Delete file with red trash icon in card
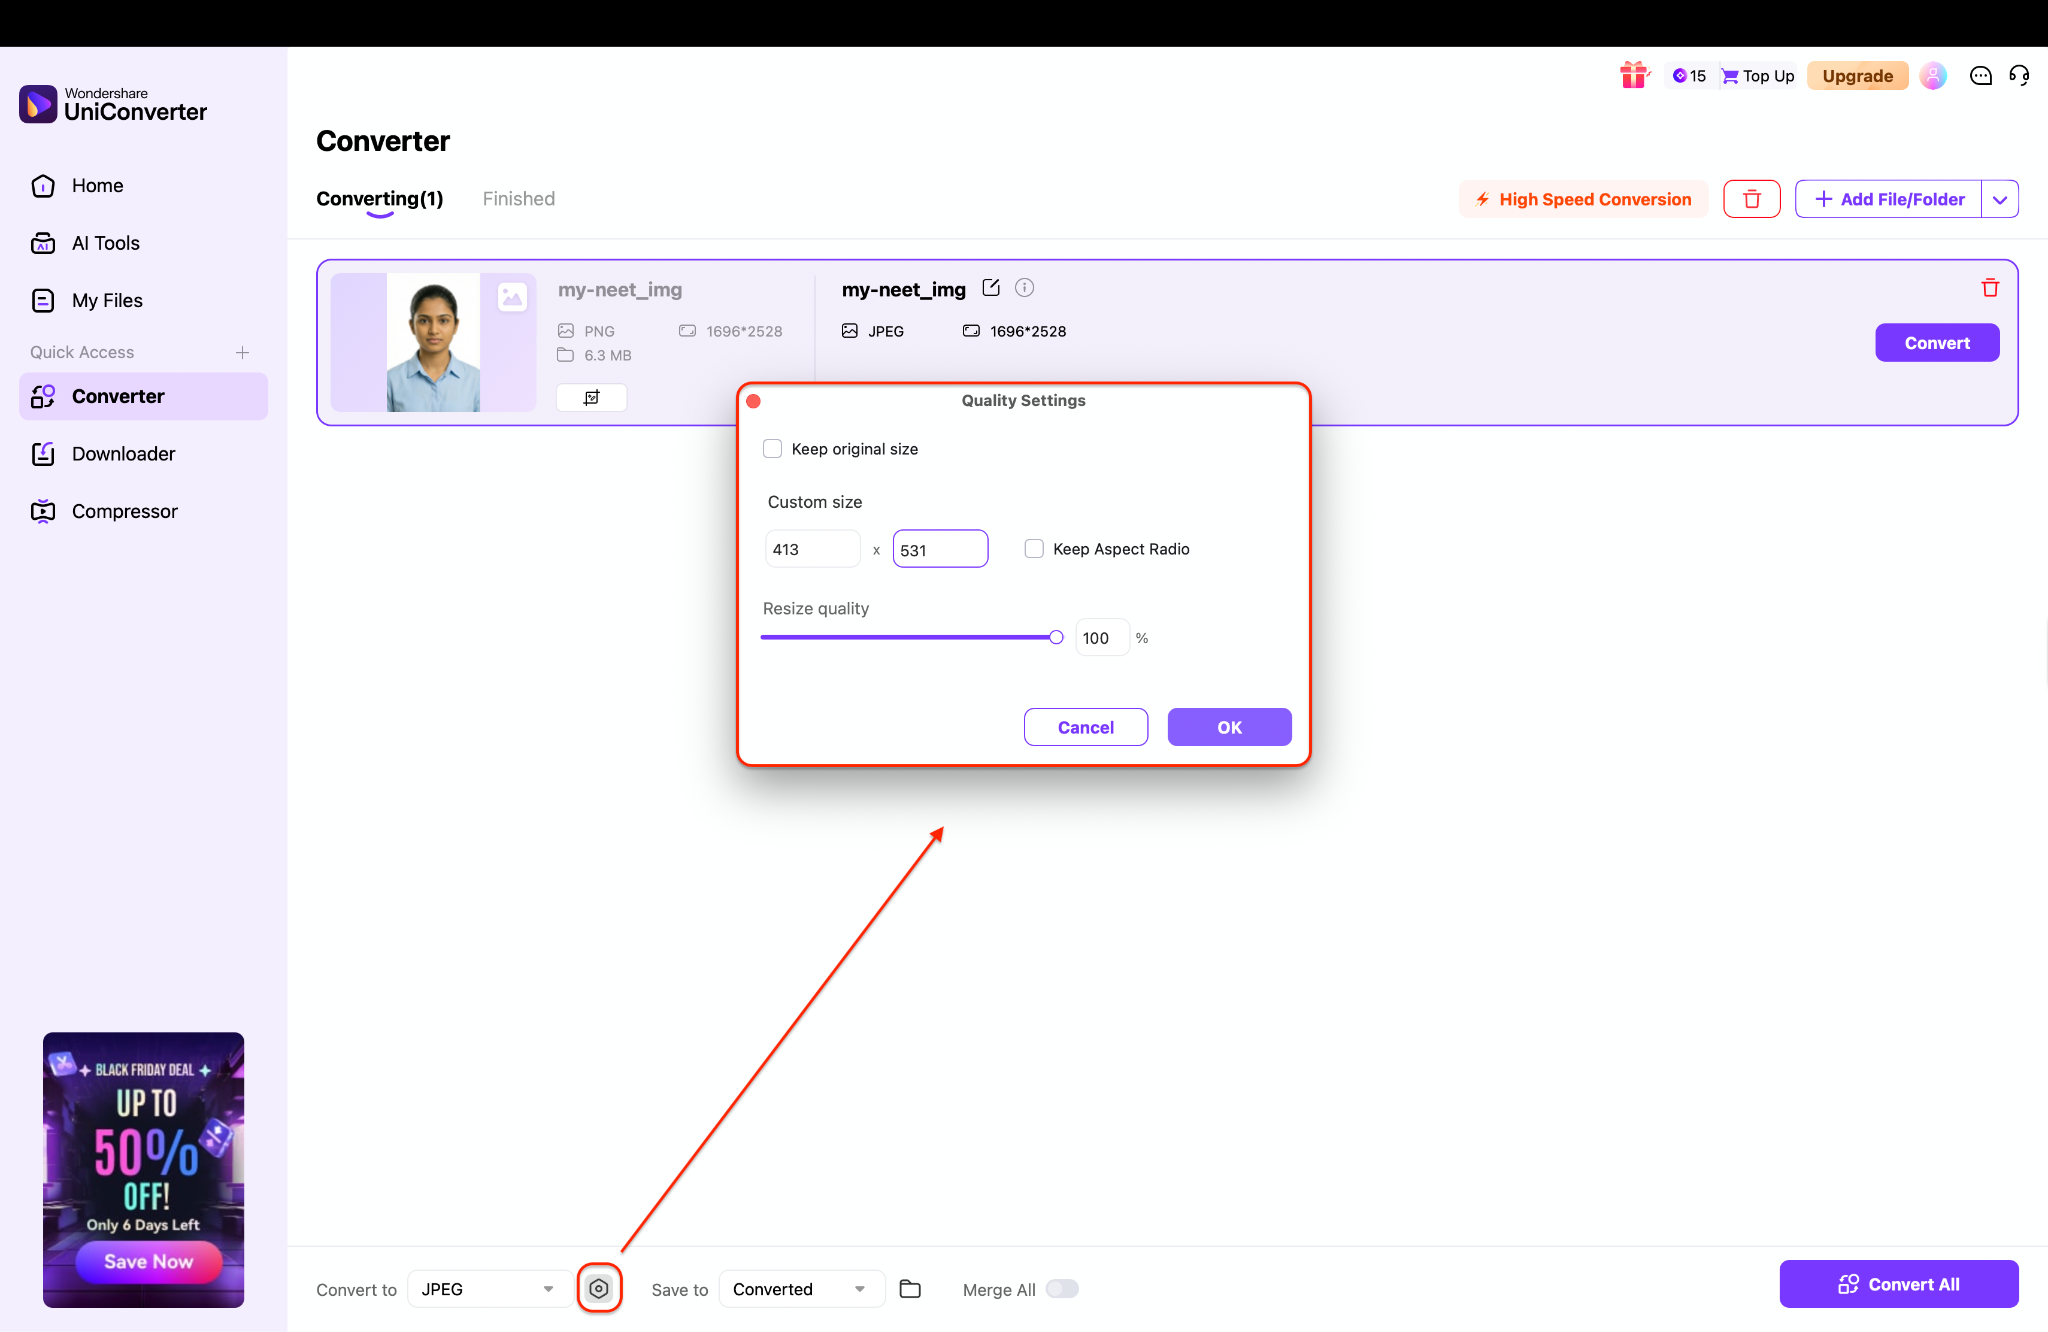The width and height of the screenshot is (2048, 1332). (1990, 288)
